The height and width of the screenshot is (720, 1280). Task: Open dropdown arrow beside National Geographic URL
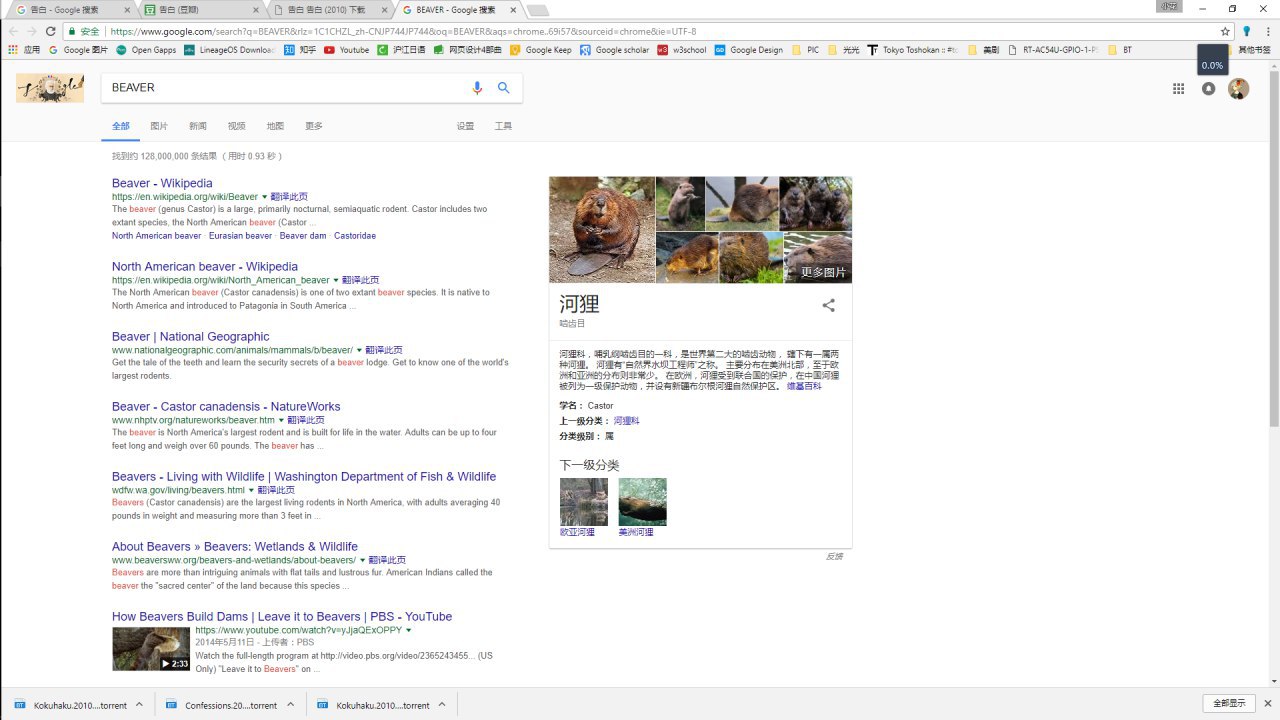click(x=359, y=351)
